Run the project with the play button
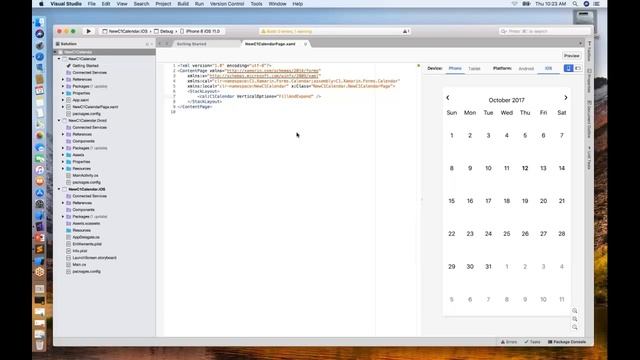 pos(89,31)
